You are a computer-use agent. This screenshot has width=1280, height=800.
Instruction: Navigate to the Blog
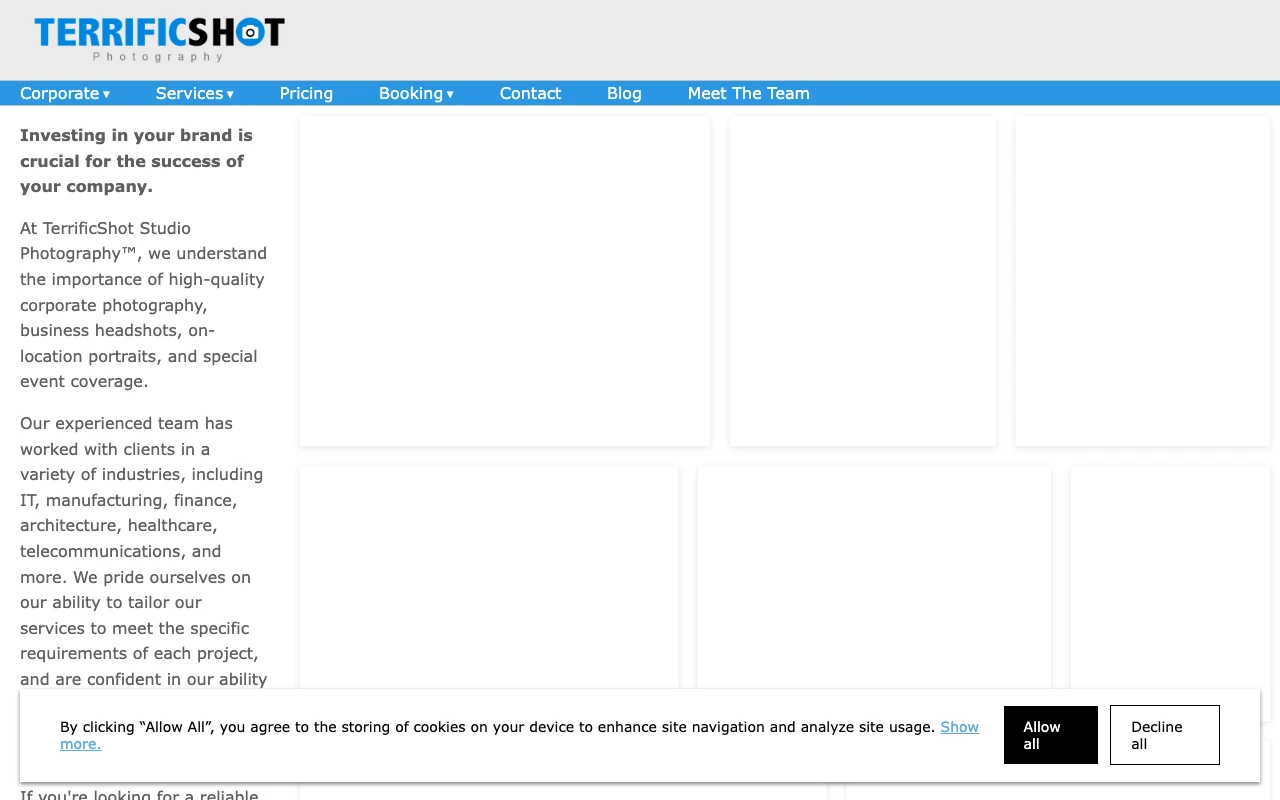[x=624, y=93]
